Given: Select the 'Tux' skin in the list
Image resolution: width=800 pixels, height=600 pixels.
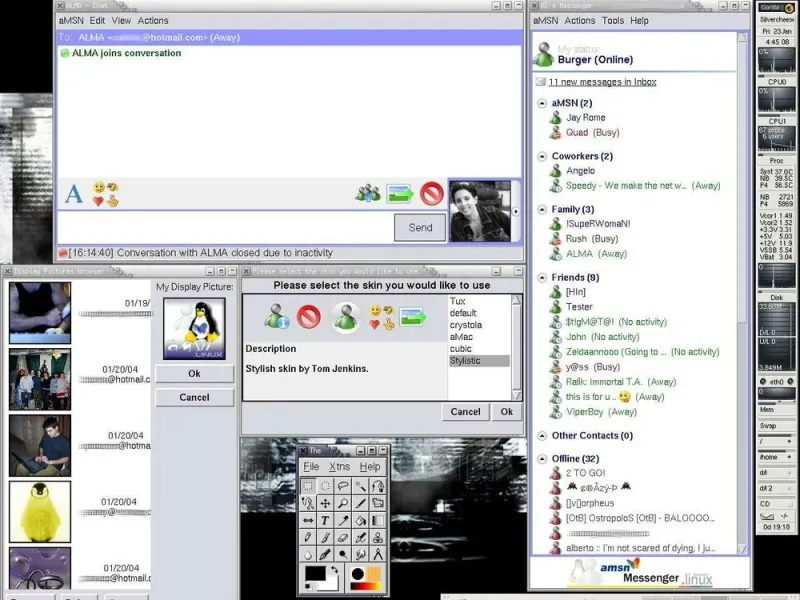Looking at the screenshot, I should coord(457,301).
